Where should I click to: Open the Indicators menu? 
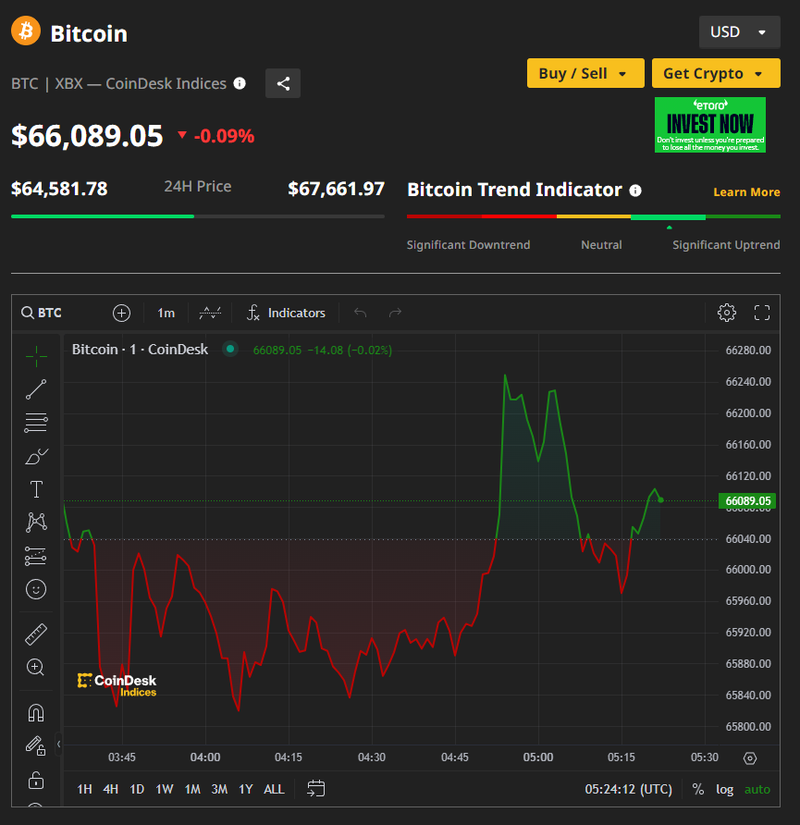[x=286, y=313]
